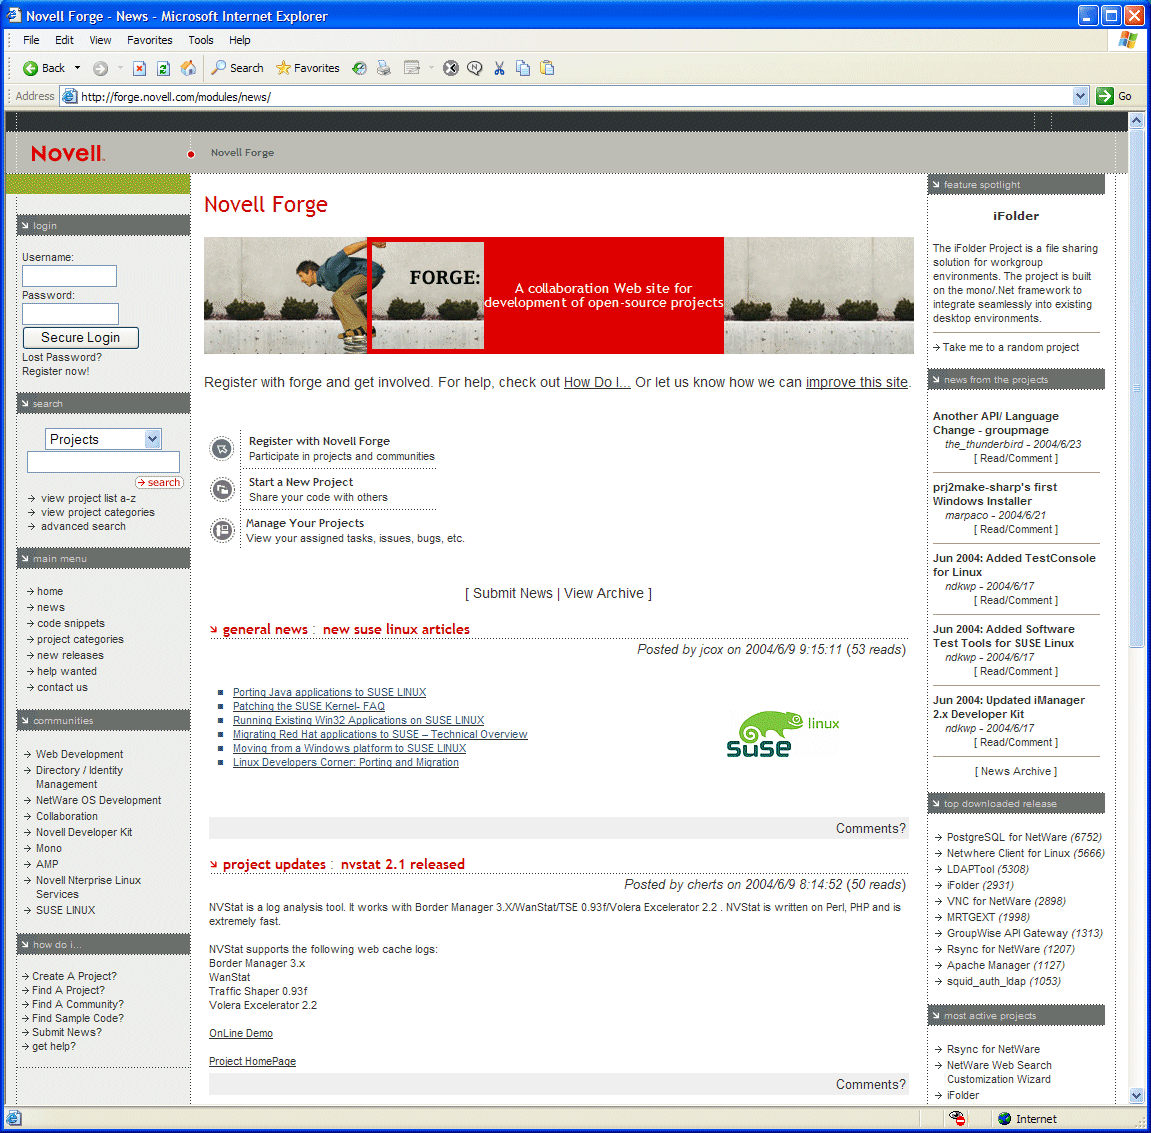Click the status bar page icon
The image size is (1151, 1133).
tap(13, 1118)
